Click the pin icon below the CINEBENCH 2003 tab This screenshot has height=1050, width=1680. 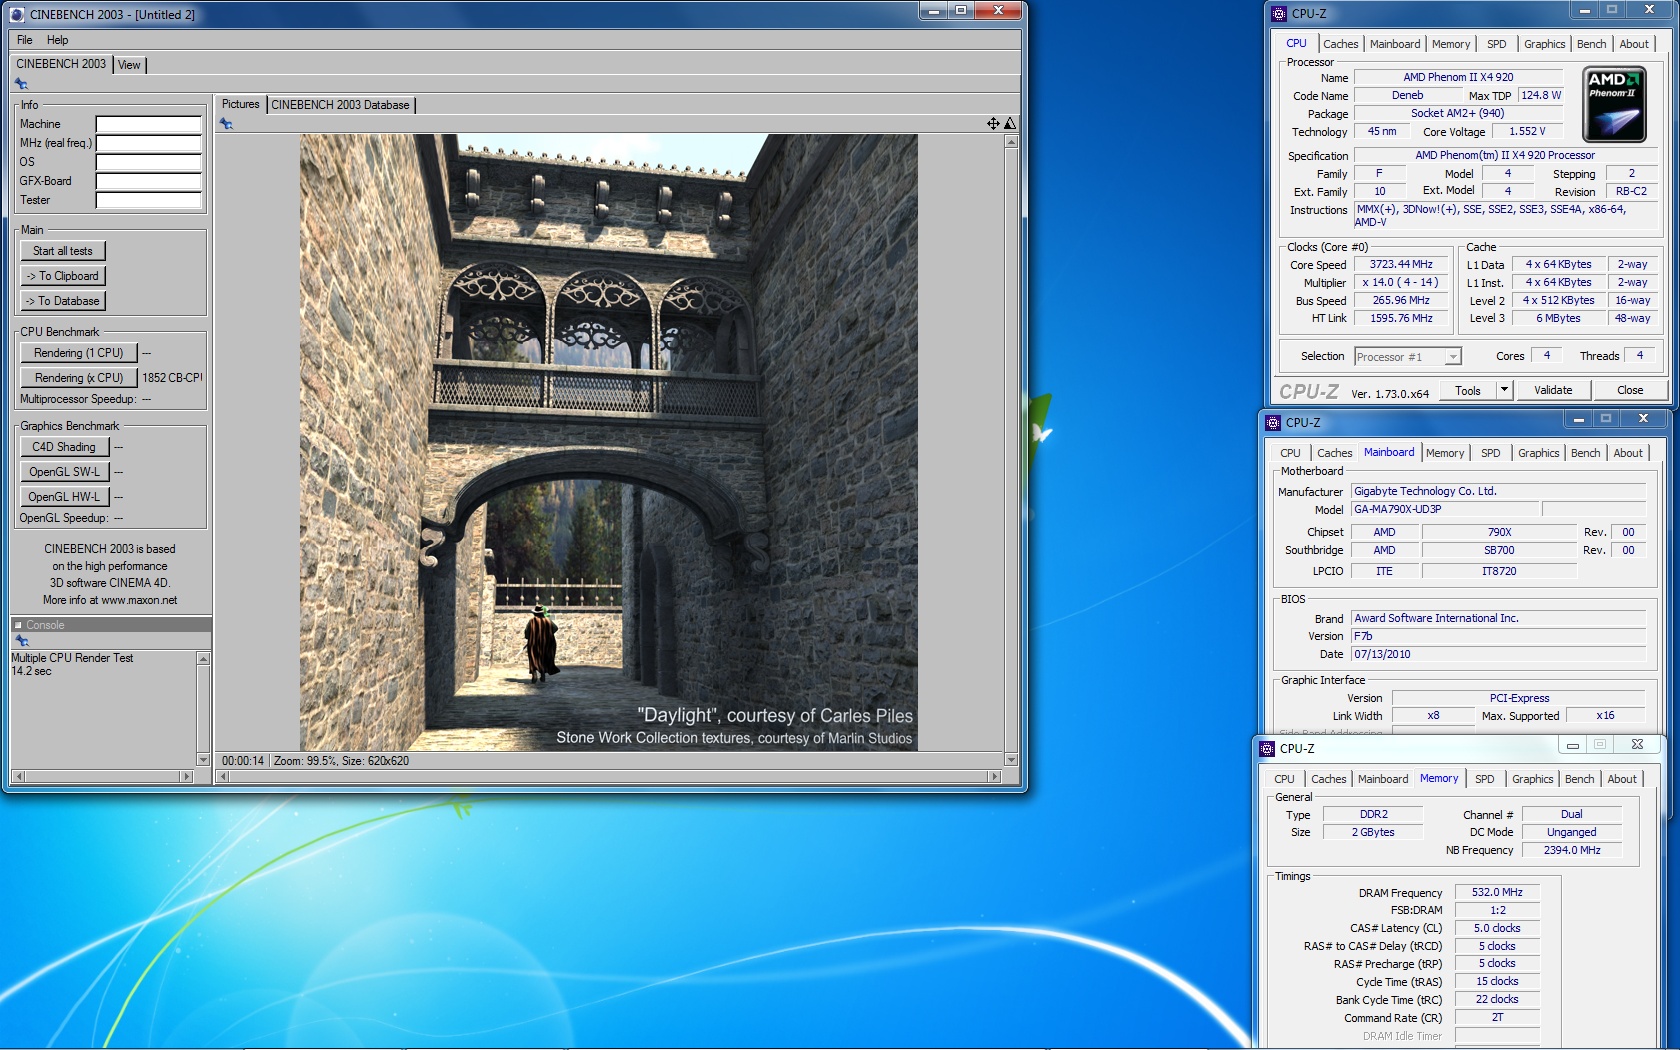pyautogui.click(x=21, y=84)
